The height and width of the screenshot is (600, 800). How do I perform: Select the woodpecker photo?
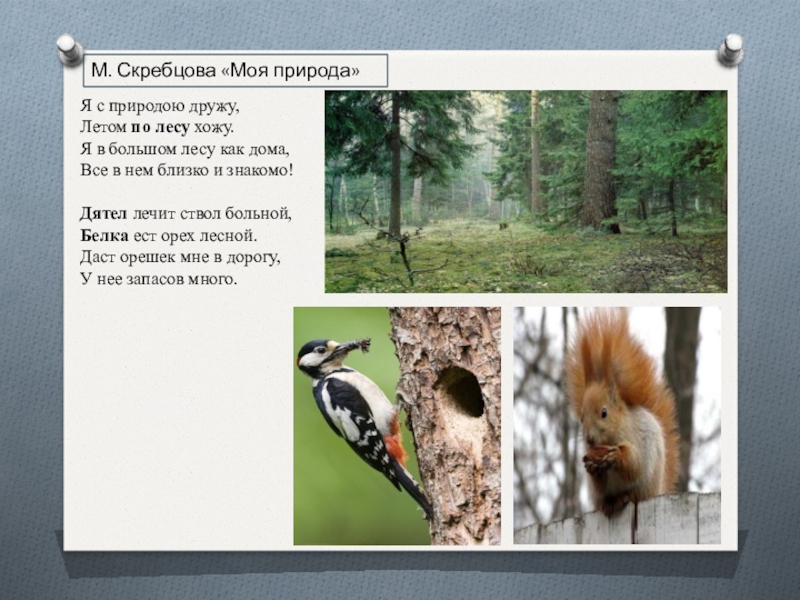pos(396,425)
